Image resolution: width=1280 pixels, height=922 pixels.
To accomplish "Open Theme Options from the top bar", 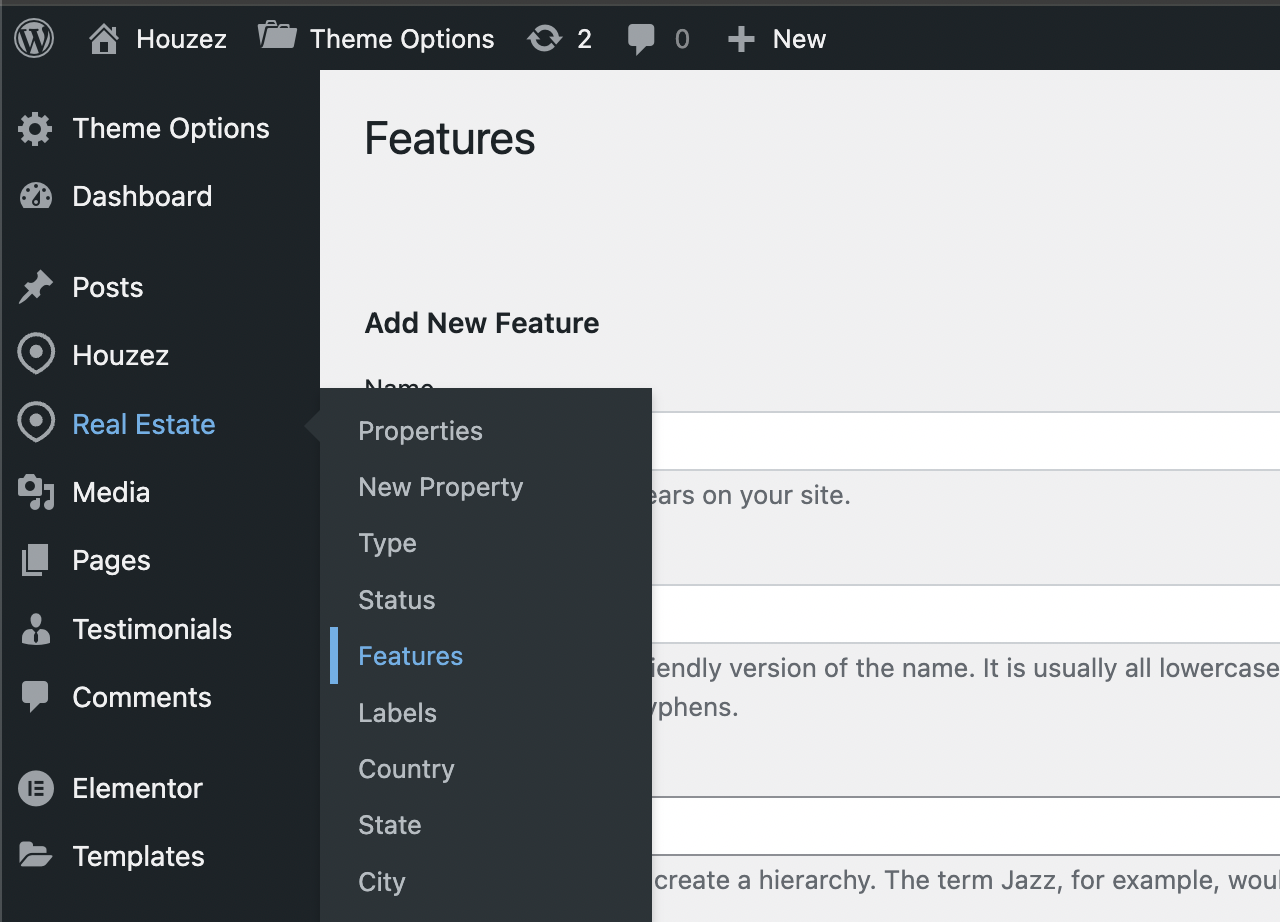I will (402, 39).
